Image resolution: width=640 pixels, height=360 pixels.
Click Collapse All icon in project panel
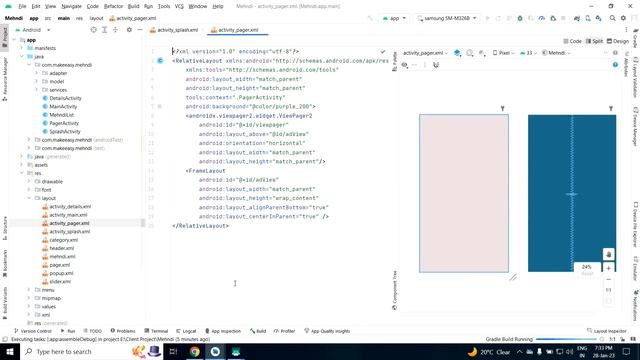(x=115, y=30)
